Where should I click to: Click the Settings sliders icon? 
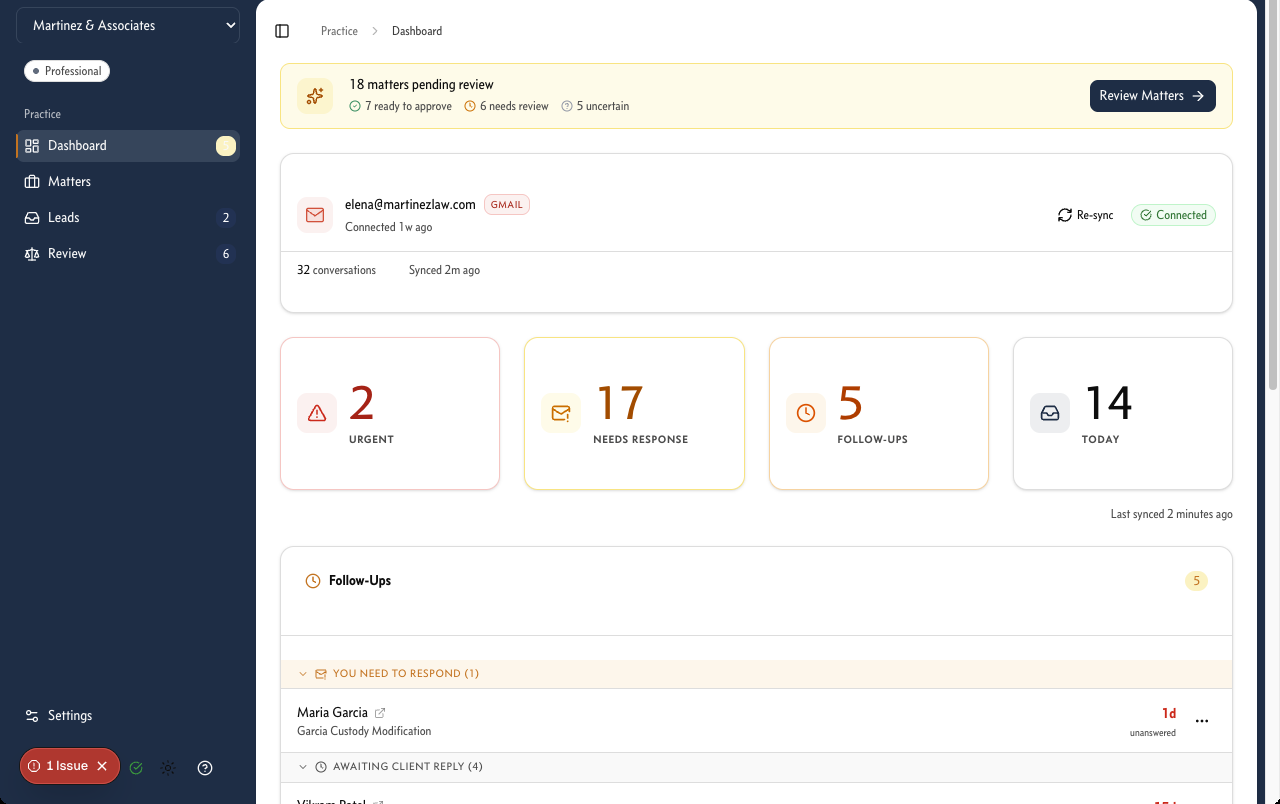click(x=32, y=715)
